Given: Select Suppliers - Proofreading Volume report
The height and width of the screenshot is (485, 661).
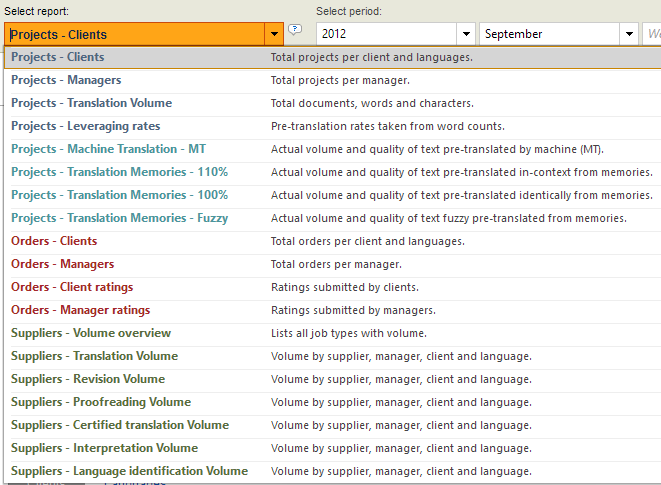Looking at the screenshot, I should pyautogui.click(x=101, y=402).
